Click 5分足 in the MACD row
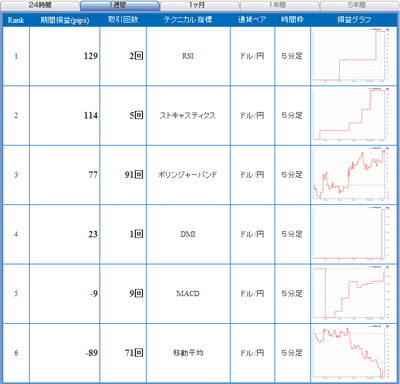This screenshot has height=384, width=400. click(292, 293)
